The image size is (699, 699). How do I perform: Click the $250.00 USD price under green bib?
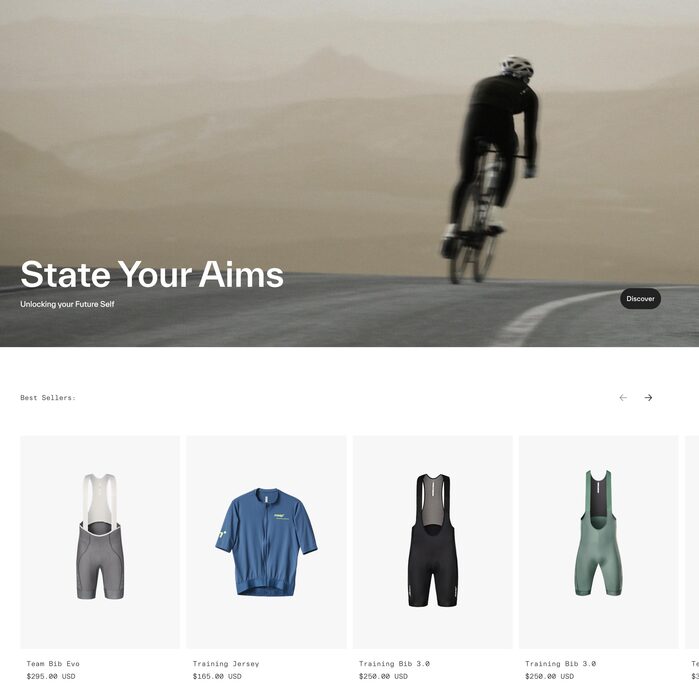(550, 676)
